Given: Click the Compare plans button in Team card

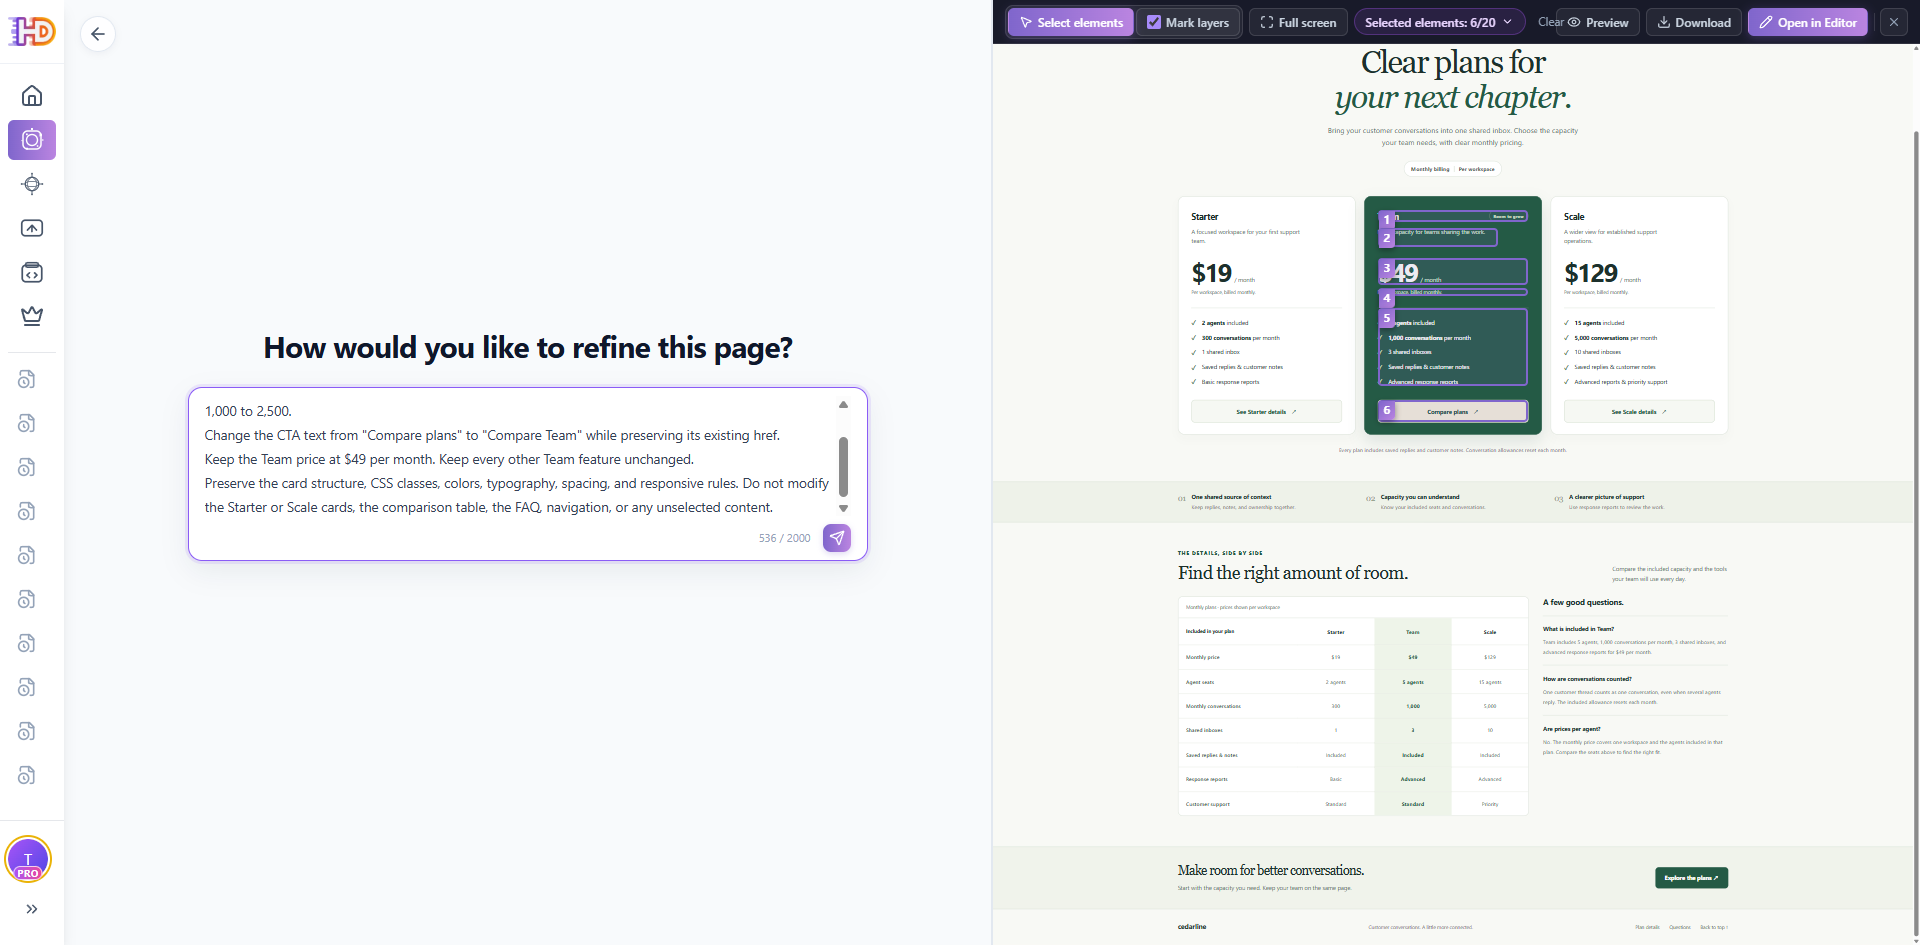Looking at the screenshot, I should pyautogui.click(x=1453, y=412).
